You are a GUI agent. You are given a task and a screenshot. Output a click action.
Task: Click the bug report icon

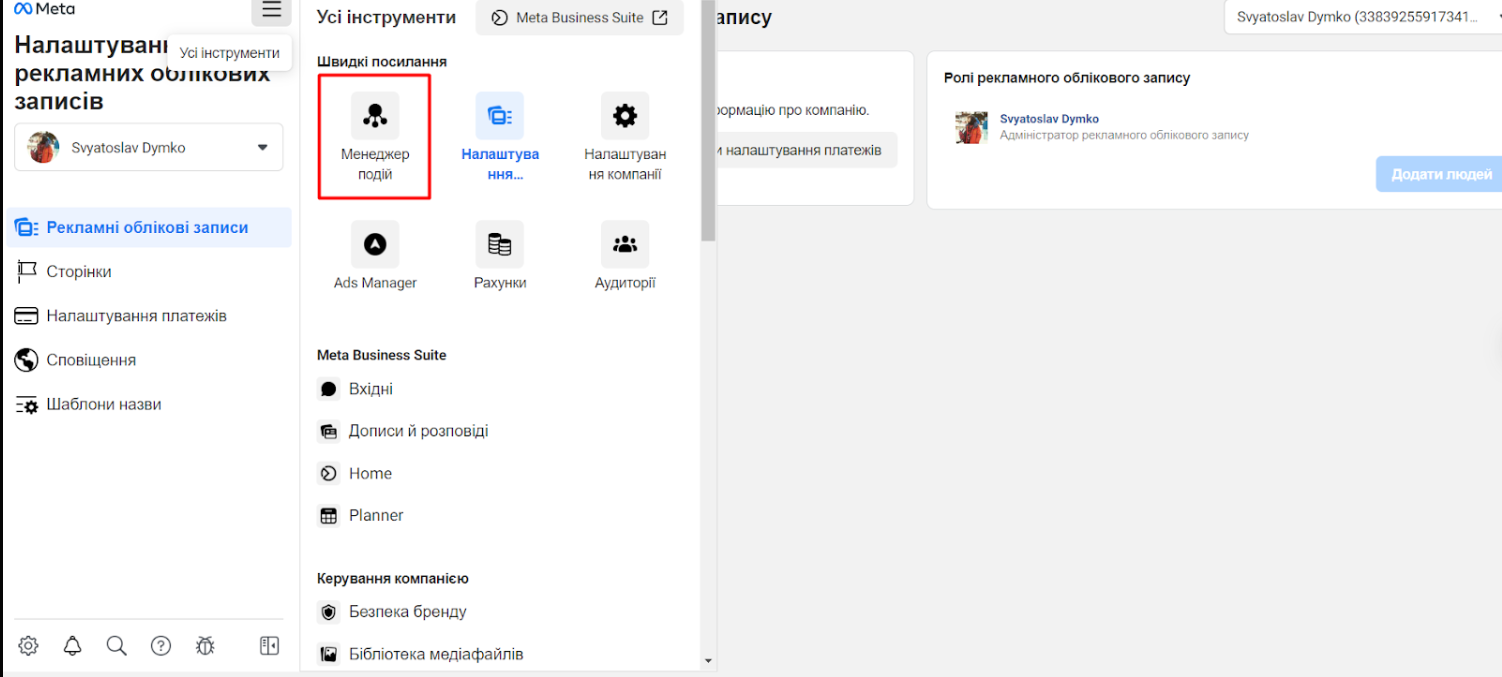point(205,646)
